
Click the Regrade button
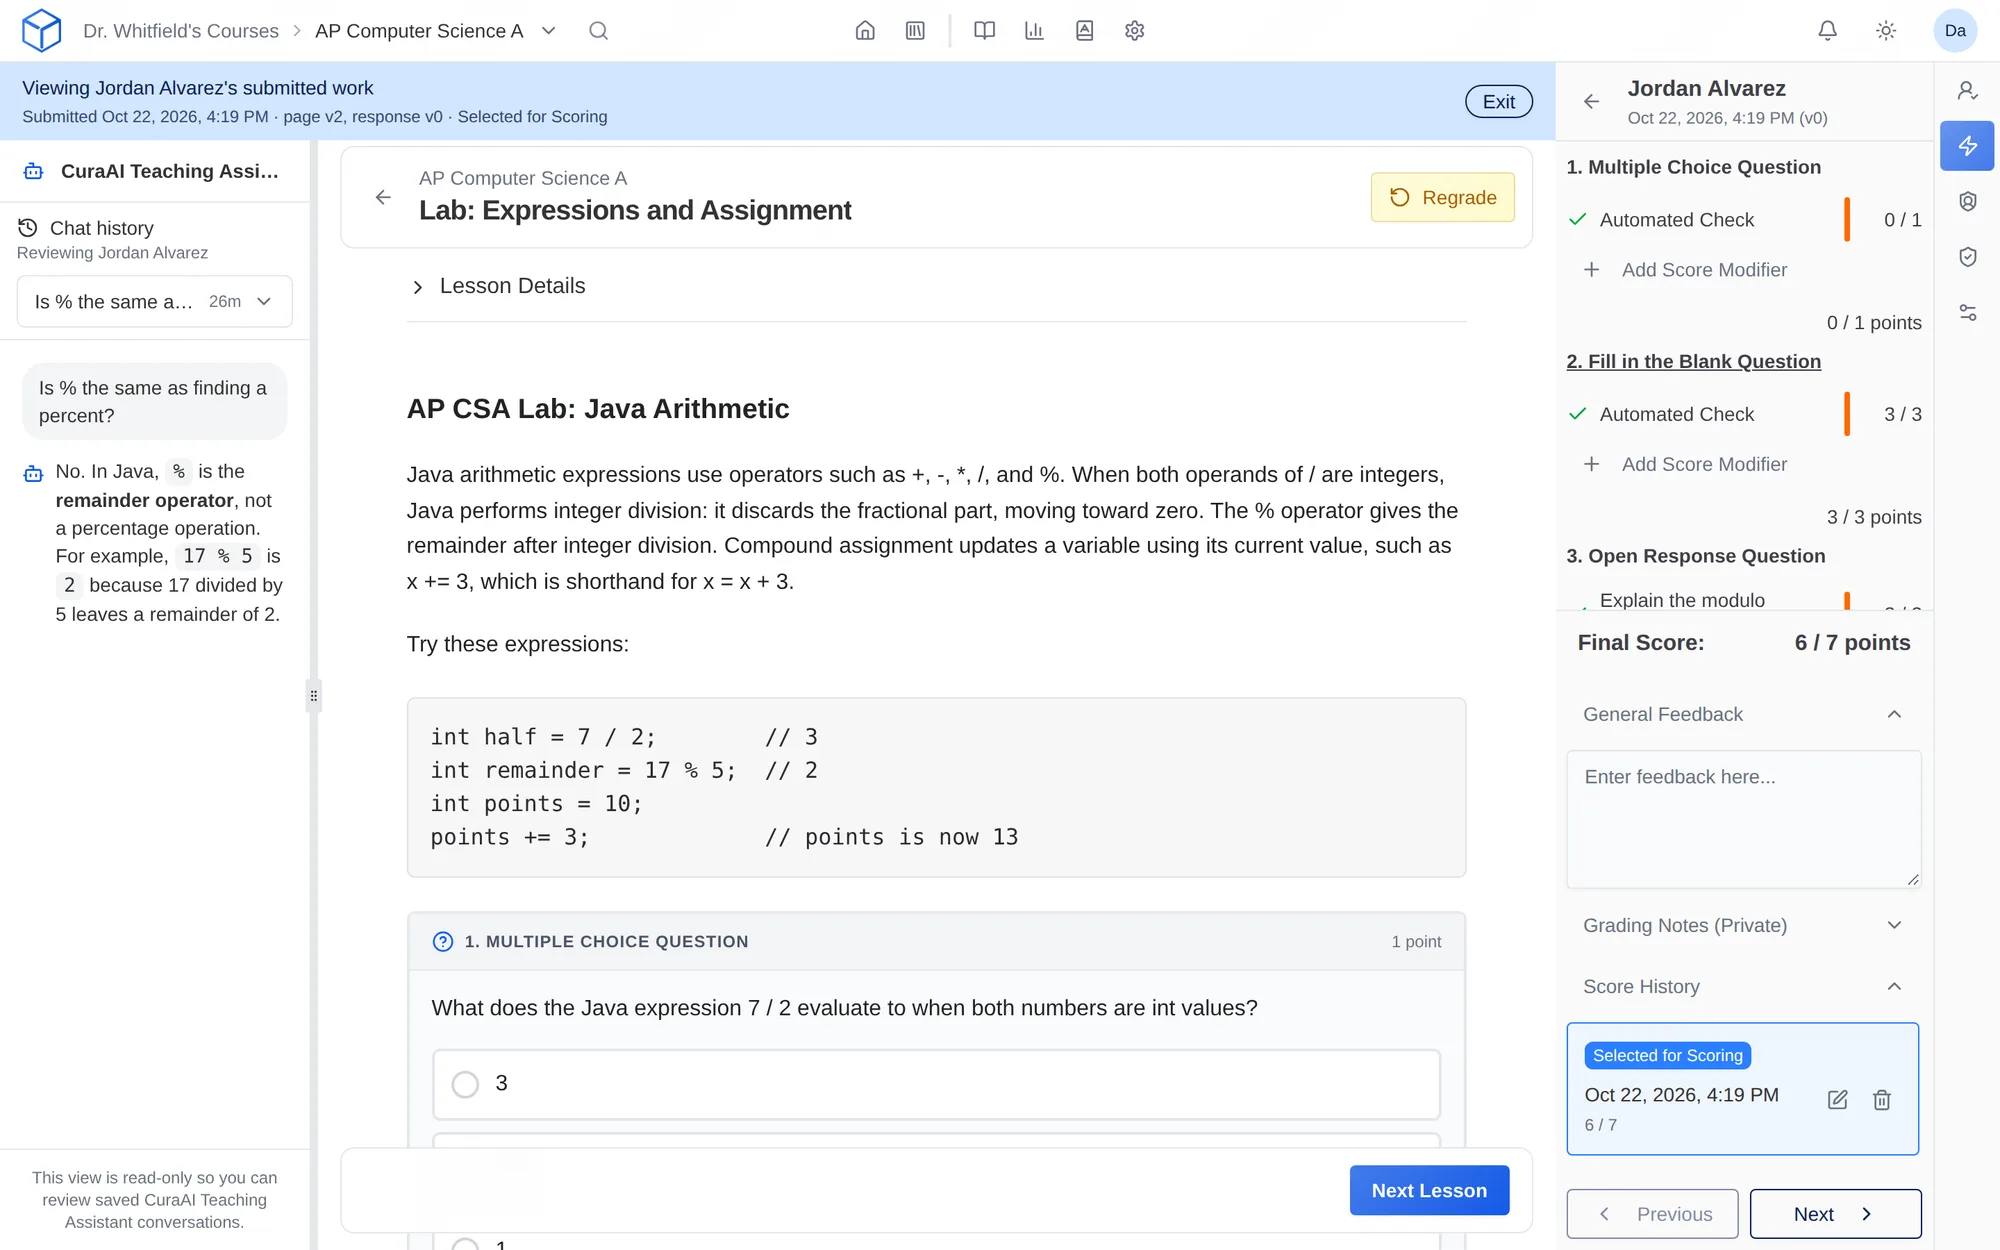point(1442,197)
